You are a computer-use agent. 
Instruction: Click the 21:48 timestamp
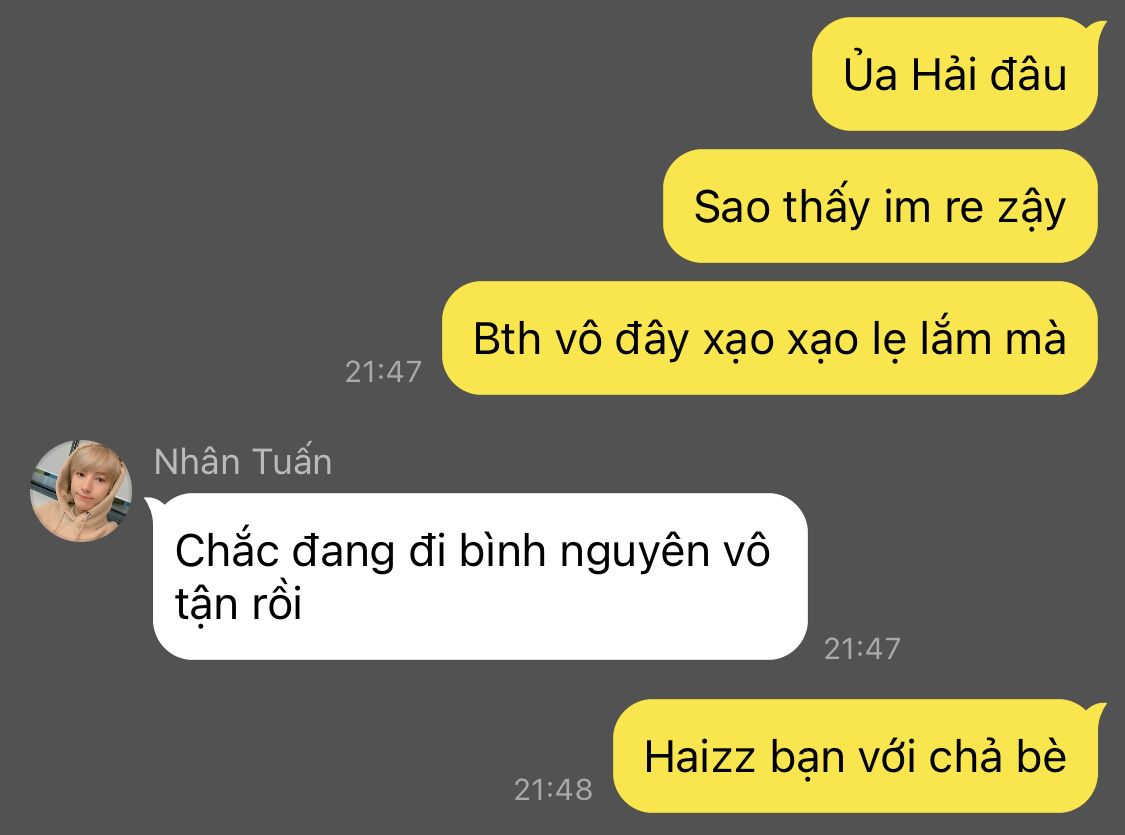point(553,790)
